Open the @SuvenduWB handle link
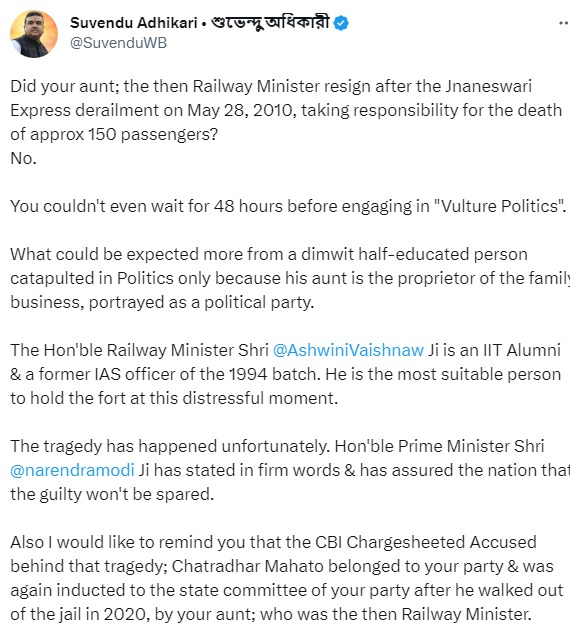Image resolution: width=570 pixels, height=640 pixels. tap(118, 43)
